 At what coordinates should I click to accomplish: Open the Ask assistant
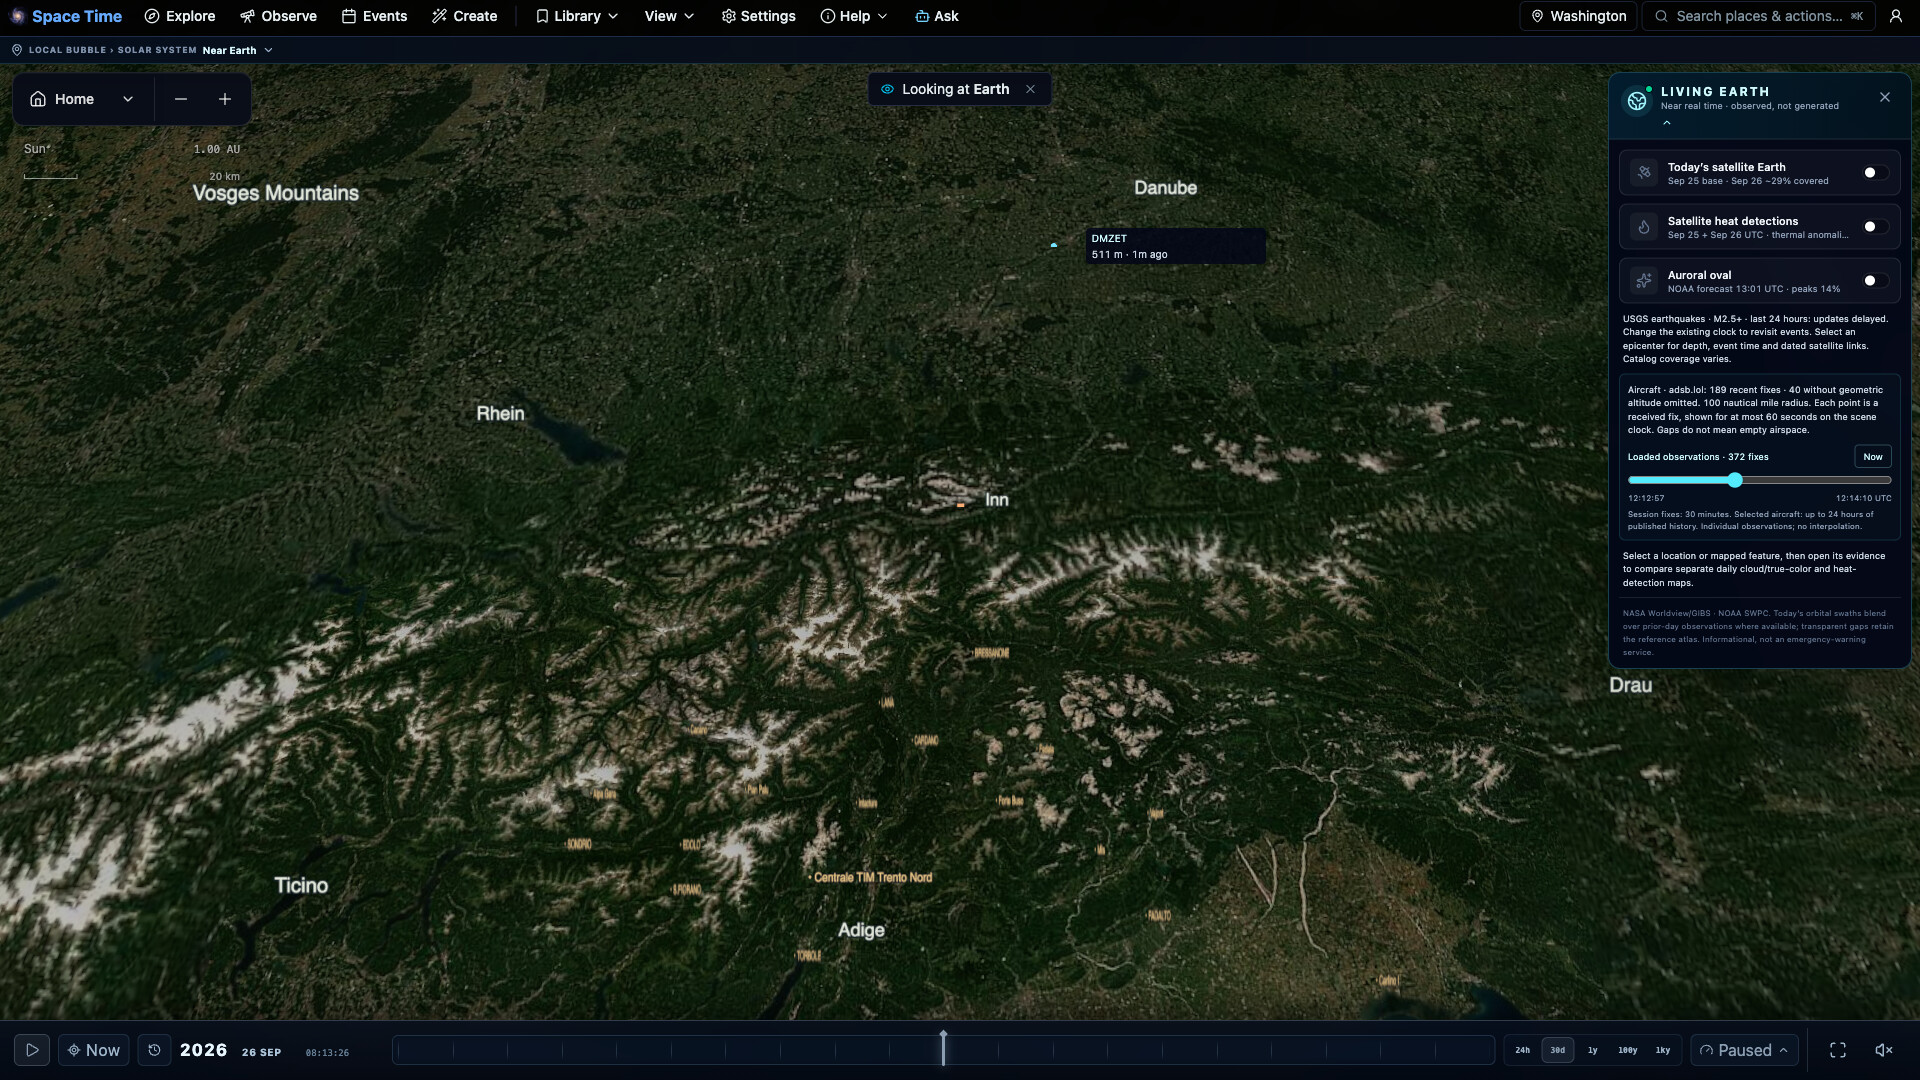pyautogui.click(x=936, y=16)
